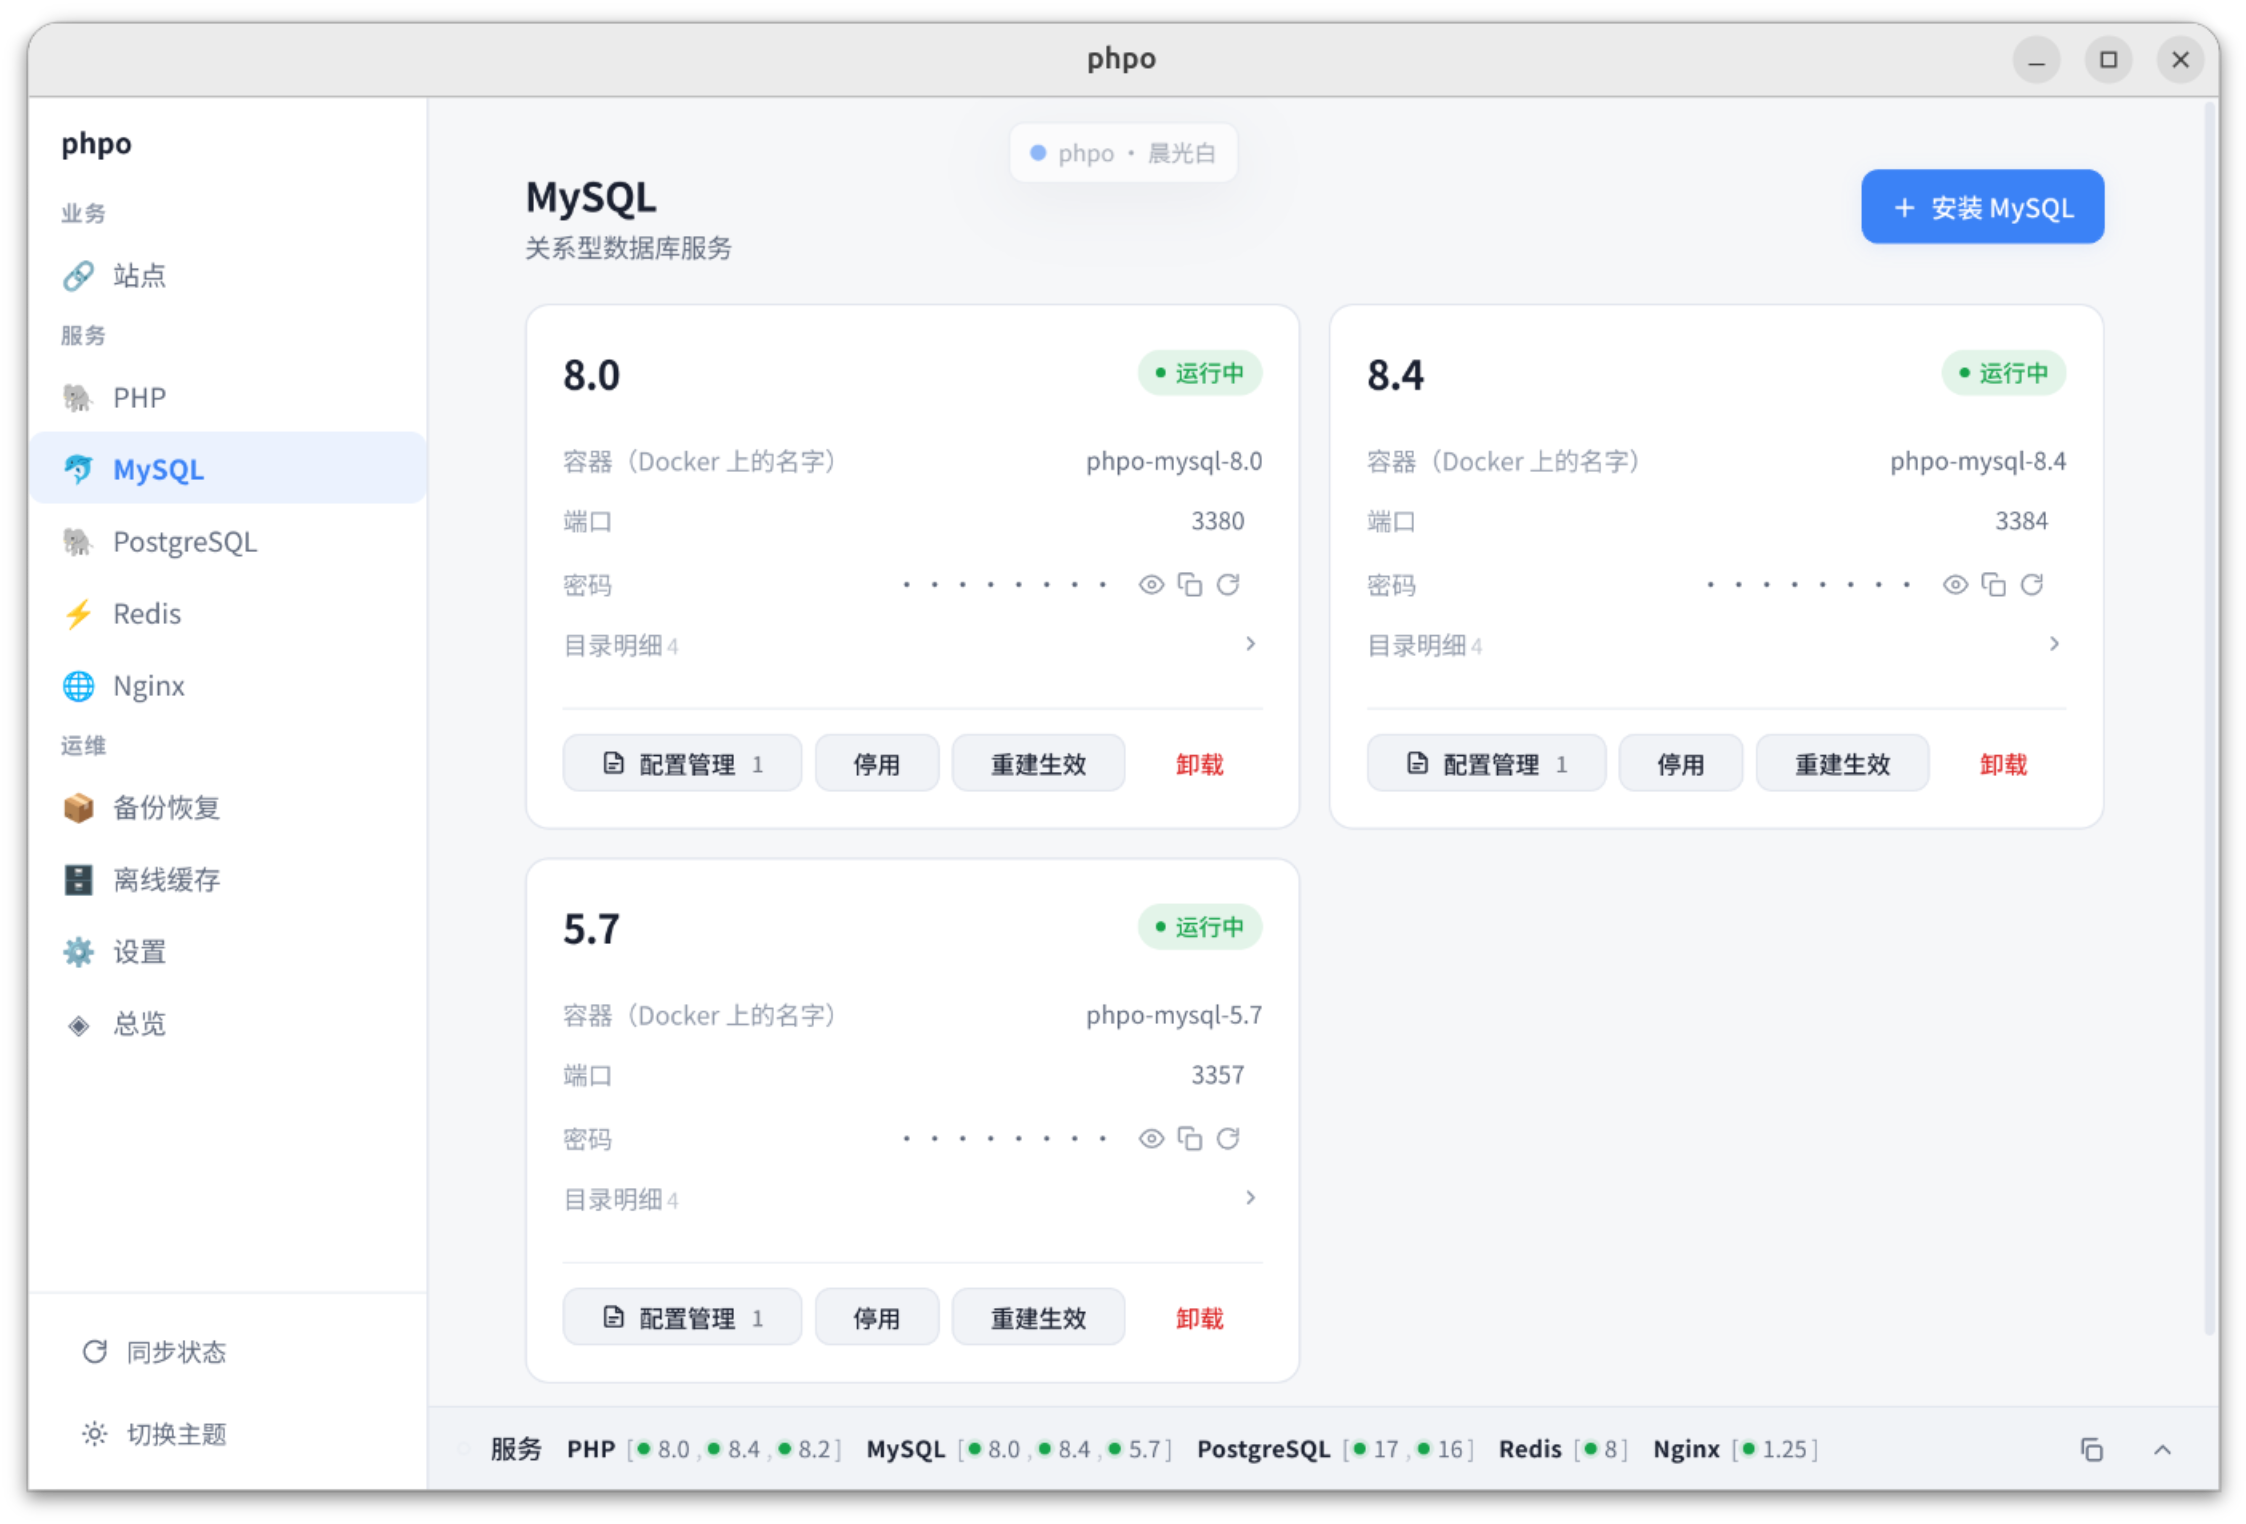Viewport: 2246px width, 1524px height.
Task: Open 总览 overview page
Action: point(228,1023)
